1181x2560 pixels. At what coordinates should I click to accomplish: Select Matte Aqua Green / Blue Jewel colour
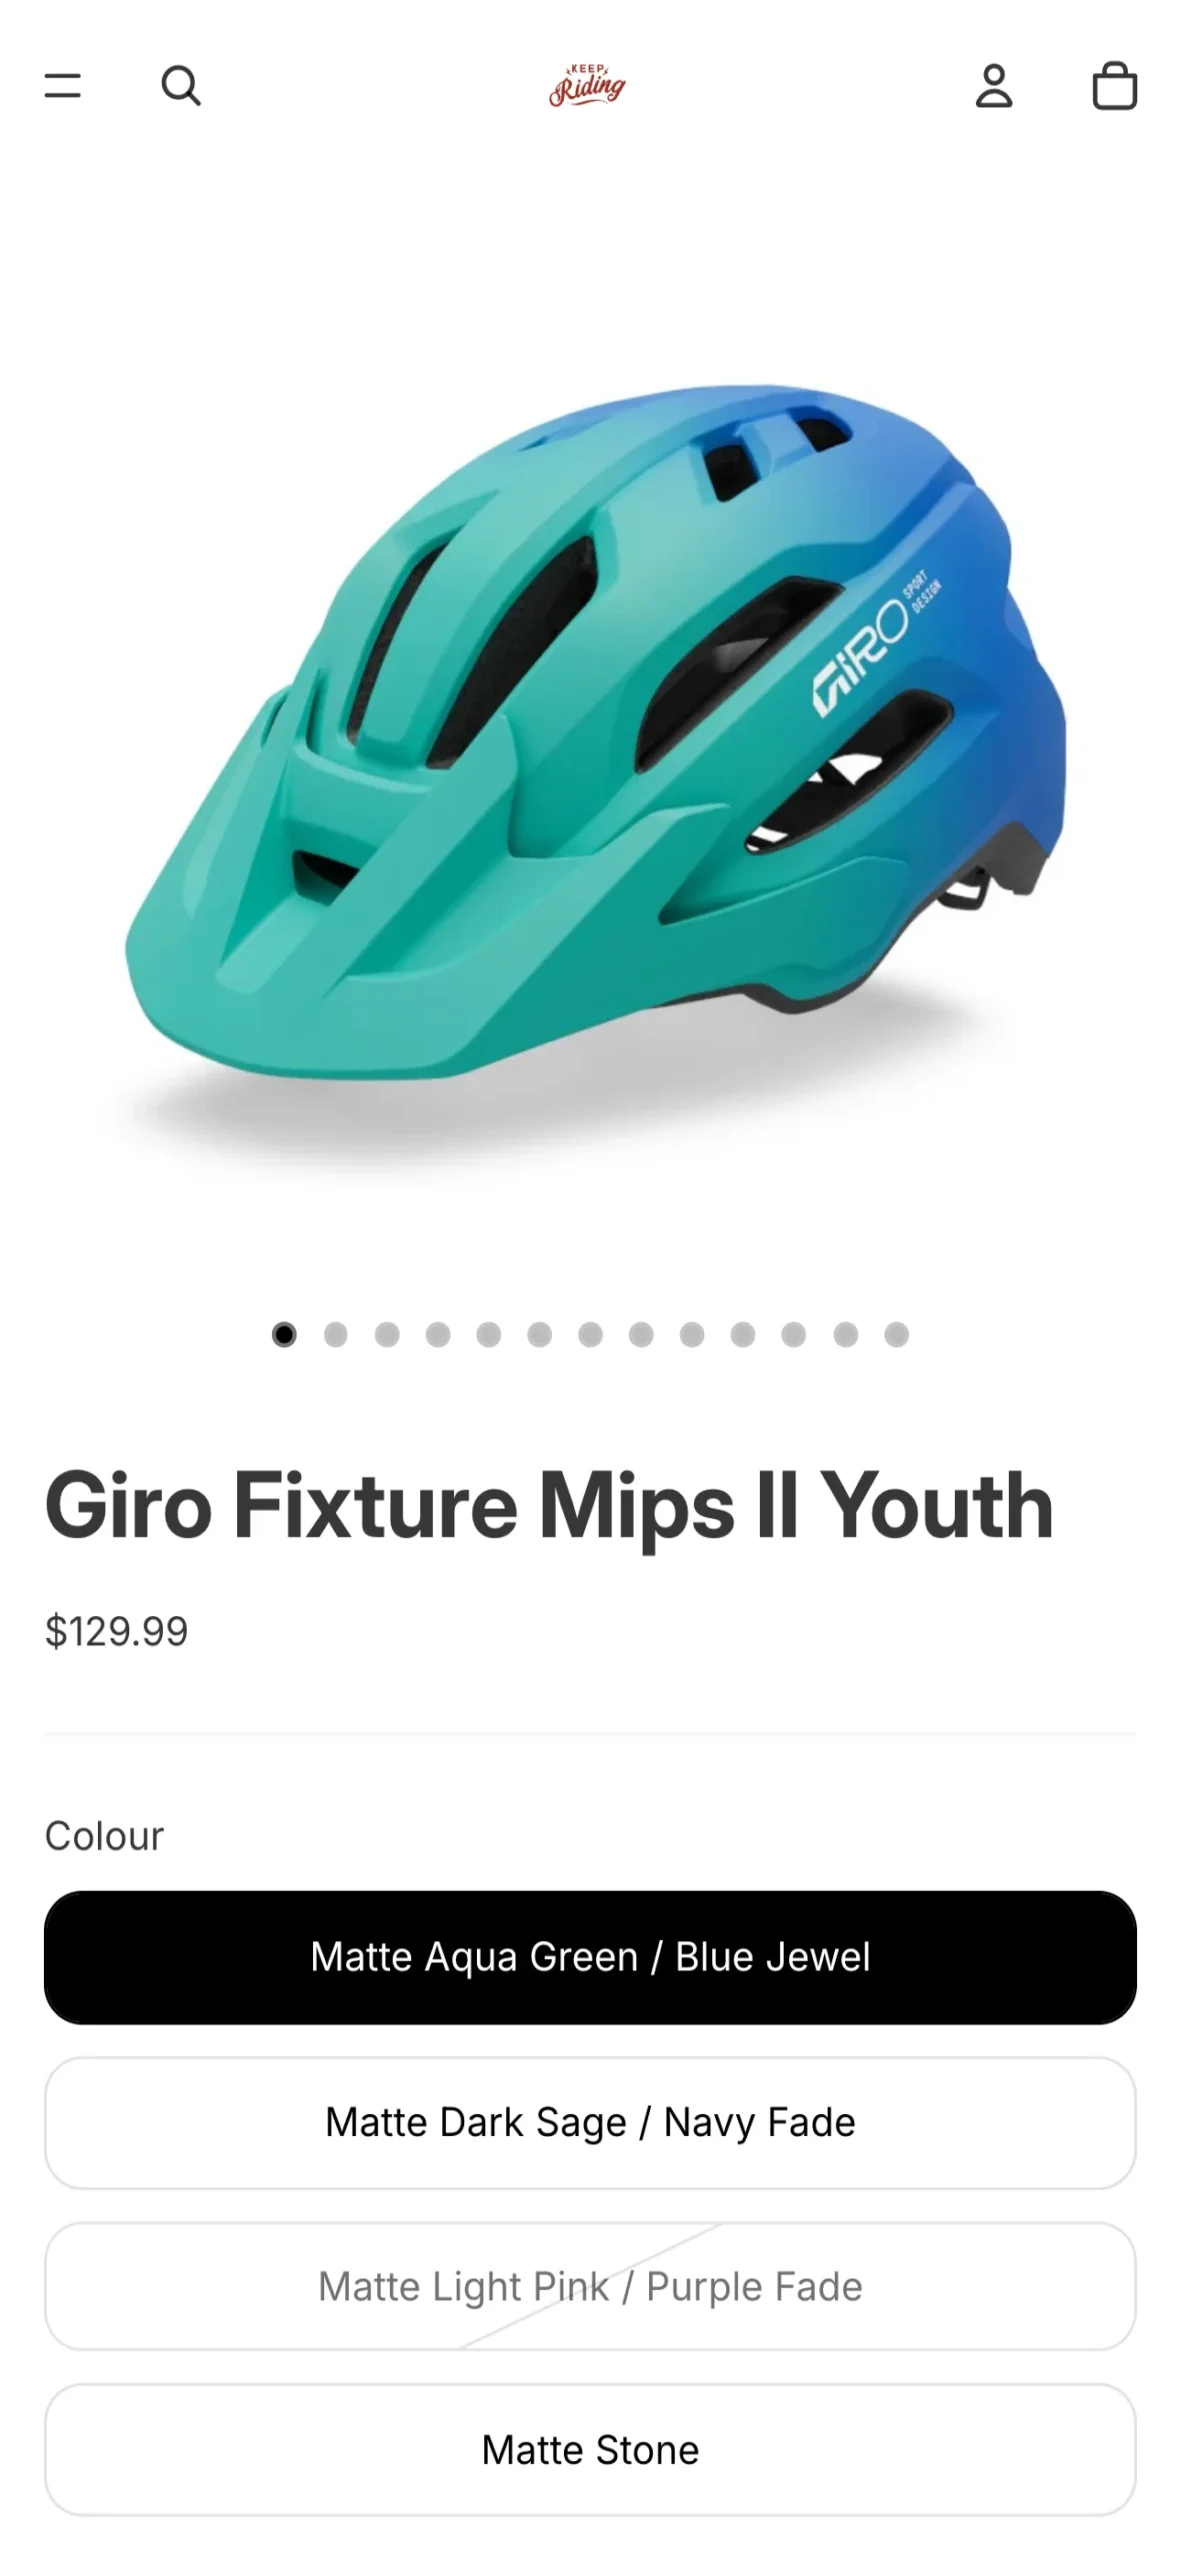pyautogui.click(x=590, y=1957)
